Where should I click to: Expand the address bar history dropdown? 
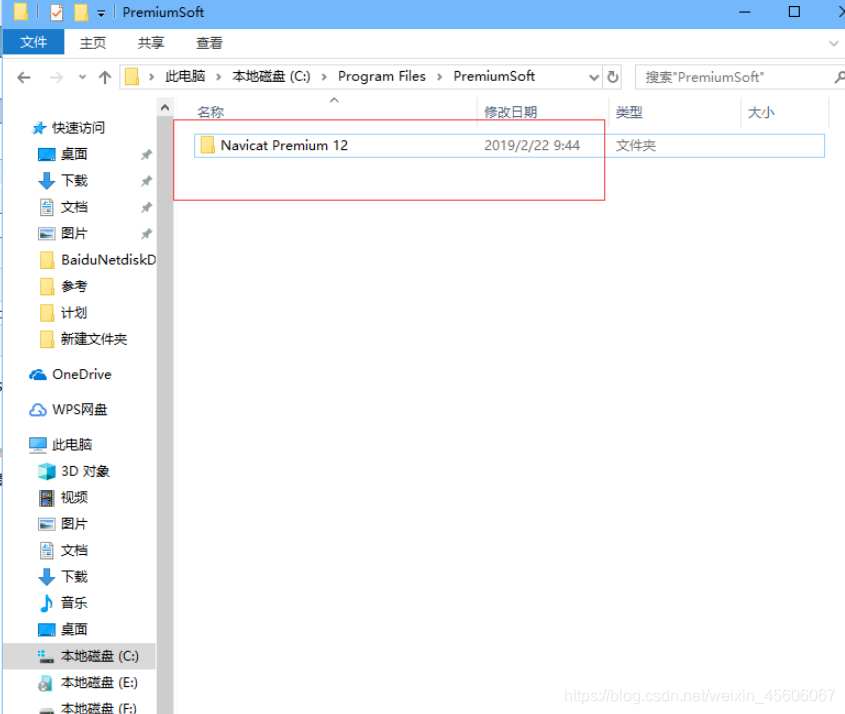pos(594,77)
